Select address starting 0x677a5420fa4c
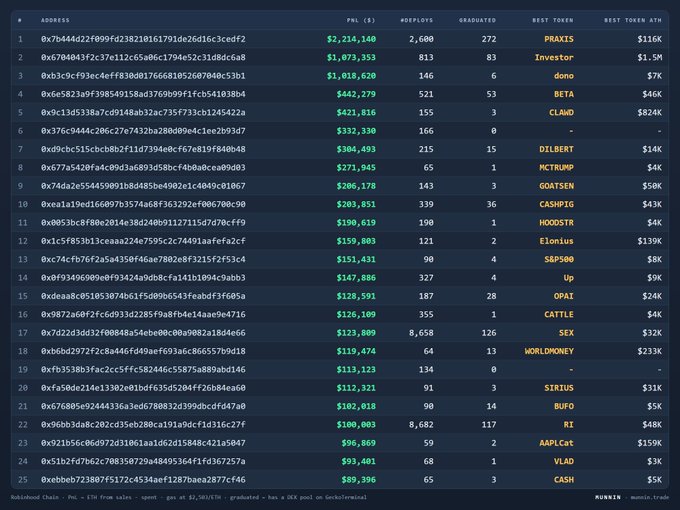Screen dimensions: 680x510 pyautogui.click(x=143, y=167)
